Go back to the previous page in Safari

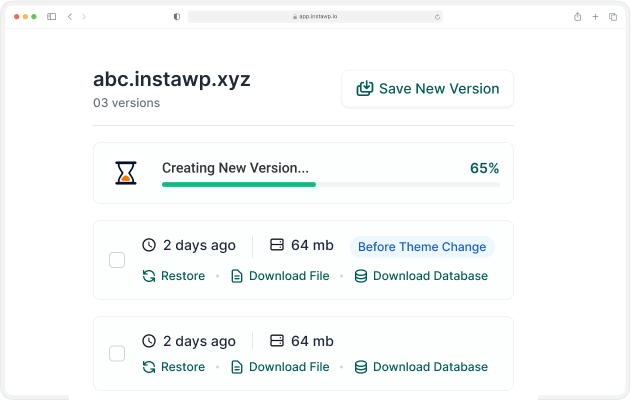(70, 17)
